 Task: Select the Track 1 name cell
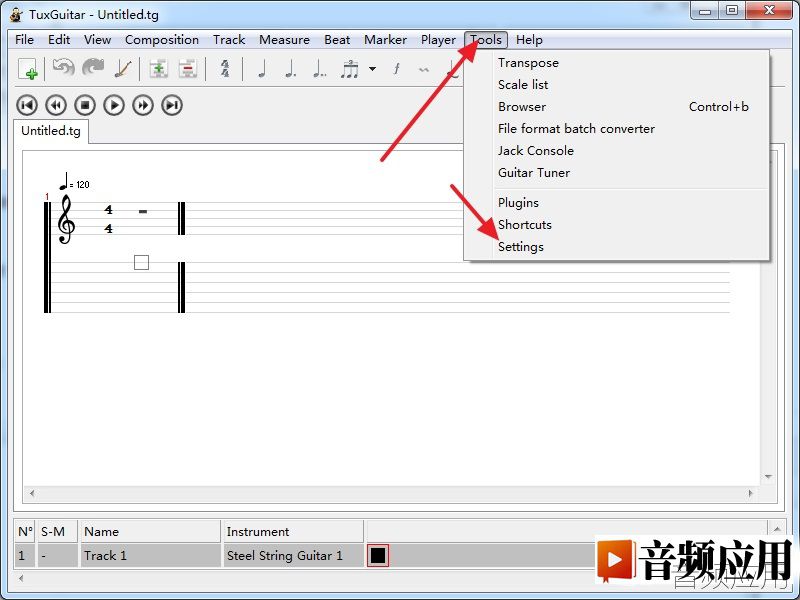point(150,556)
